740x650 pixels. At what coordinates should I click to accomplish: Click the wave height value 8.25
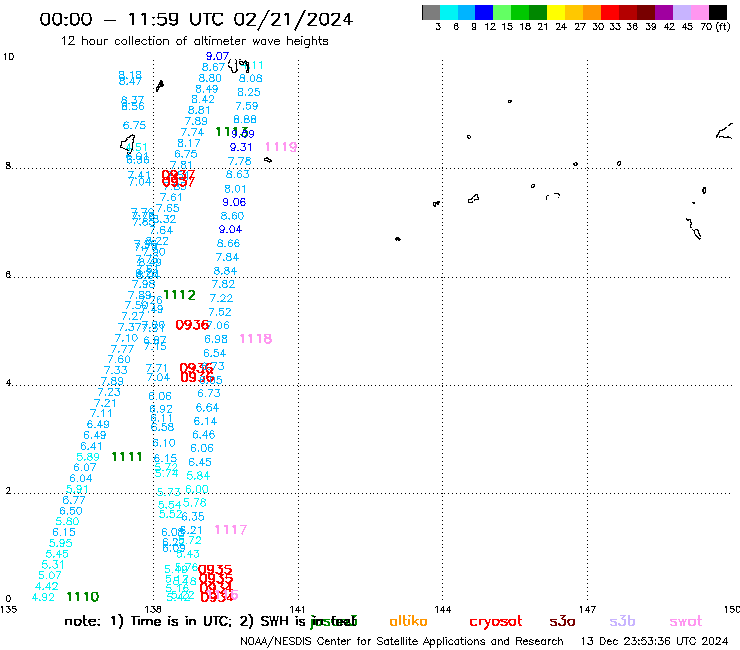(x=249, y=93)
